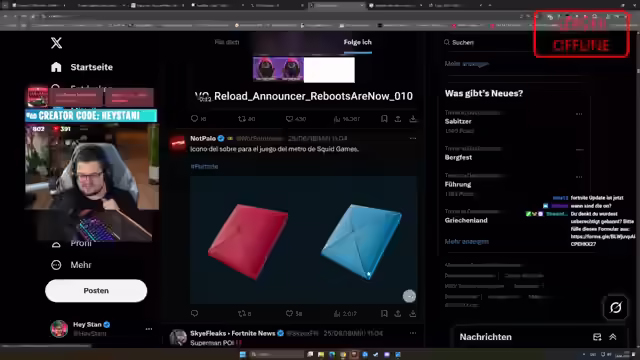Click the X logo in the sidebar
The width and height of the screenshot is (640, 360).
click(x=56, y=43)
